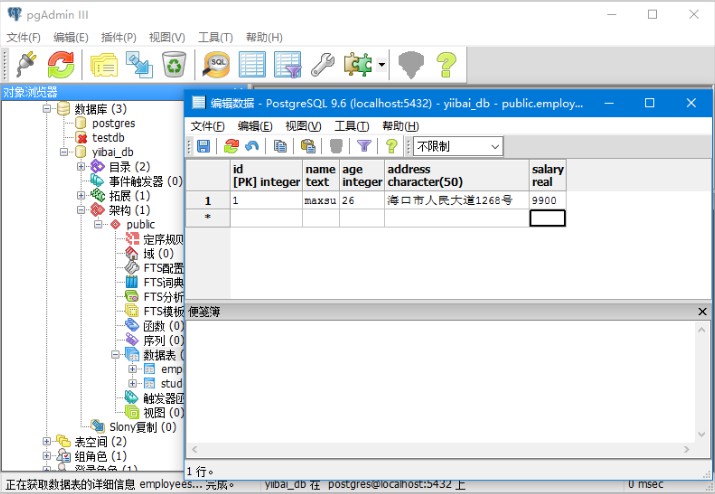The width and height of the screenshot is (715, 494).
Task: Collapse the public schema node
Action: [98, 224]
